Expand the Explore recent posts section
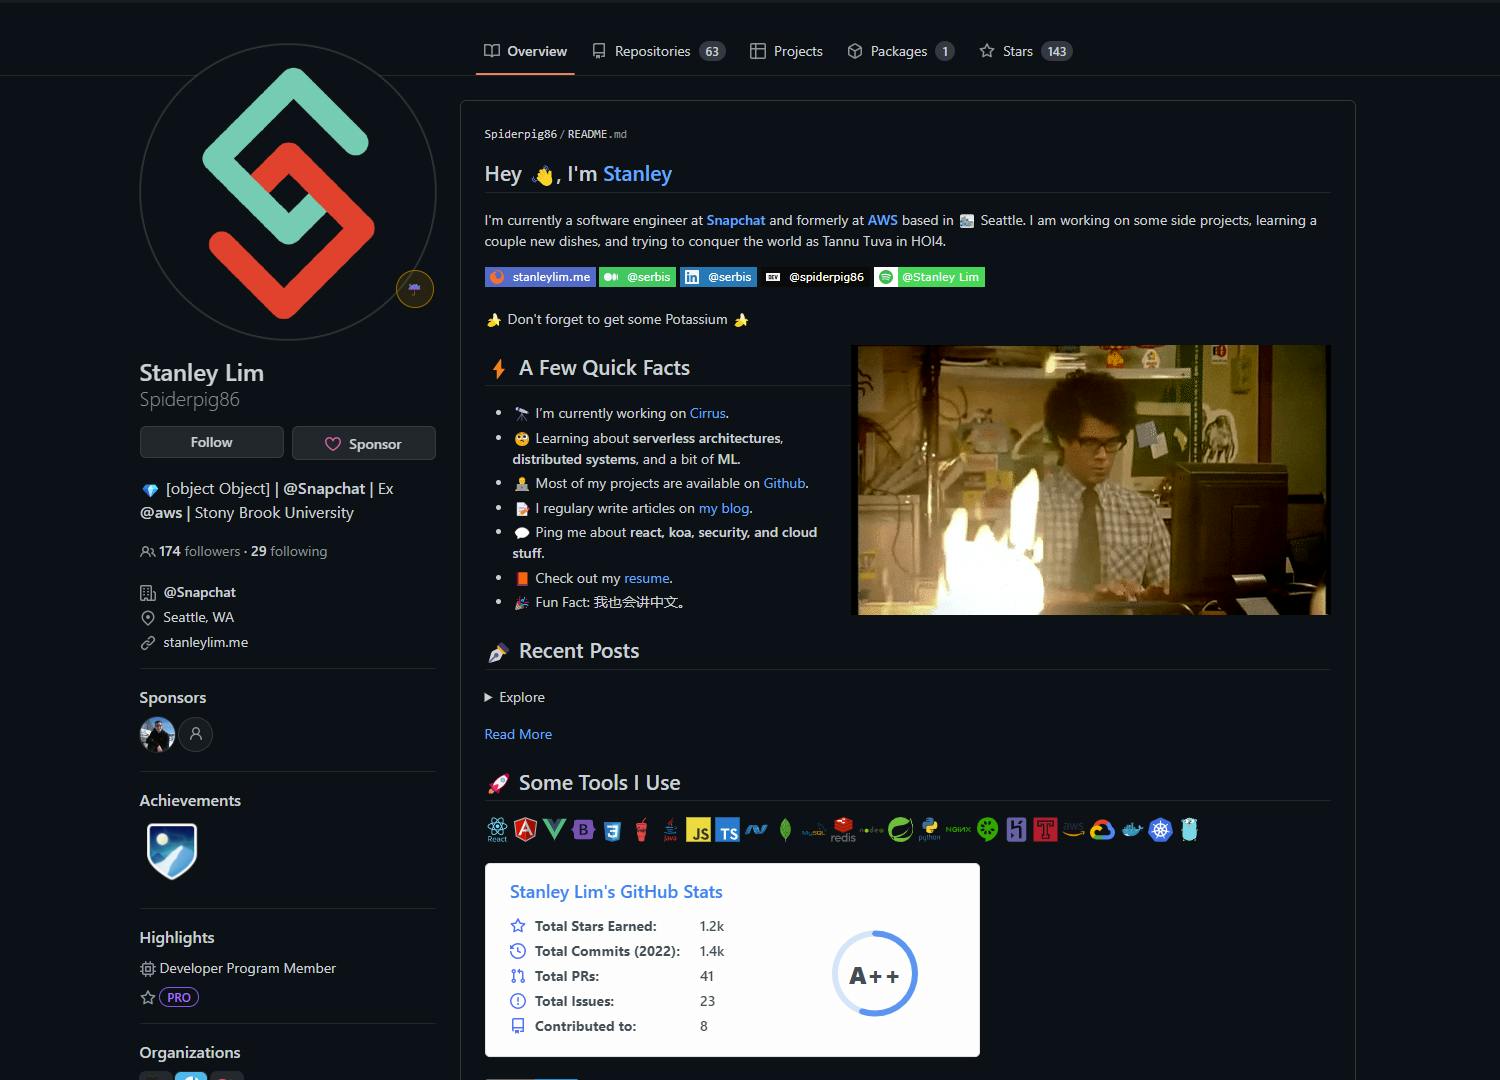This screenshot has height=1080, width=1500. point(515,697)
